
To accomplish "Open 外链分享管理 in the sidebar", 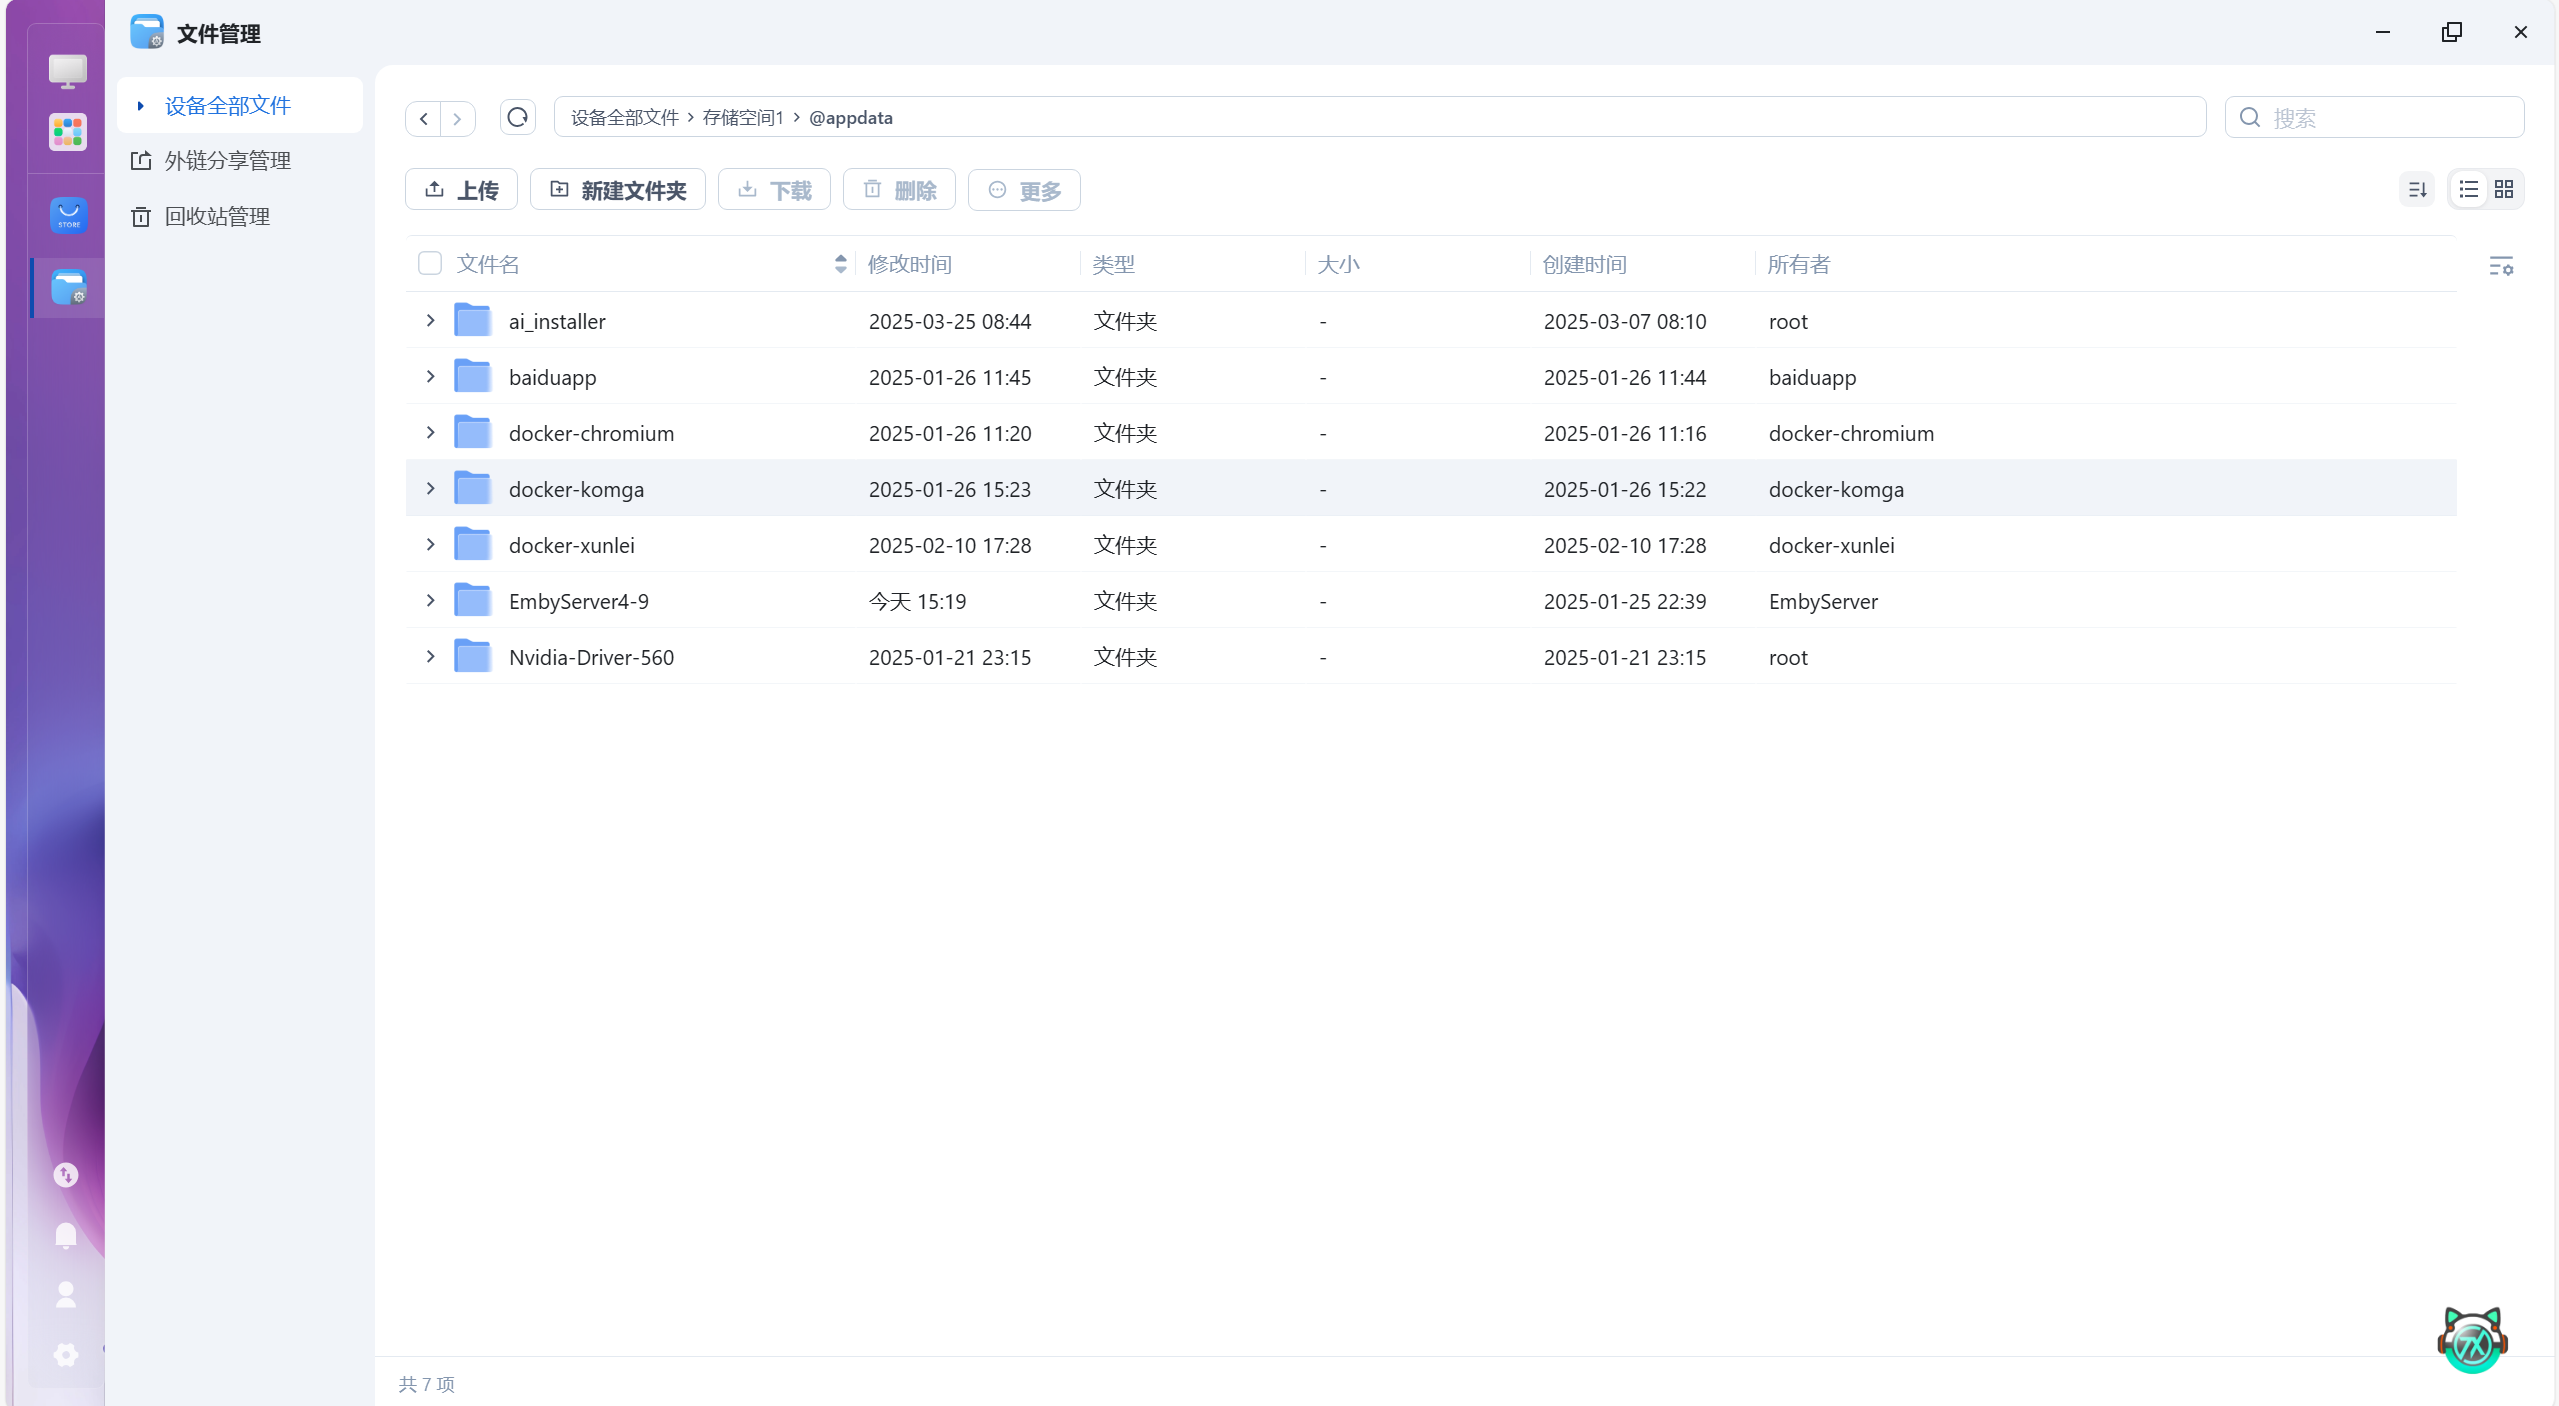I will (x=228, y=160).
